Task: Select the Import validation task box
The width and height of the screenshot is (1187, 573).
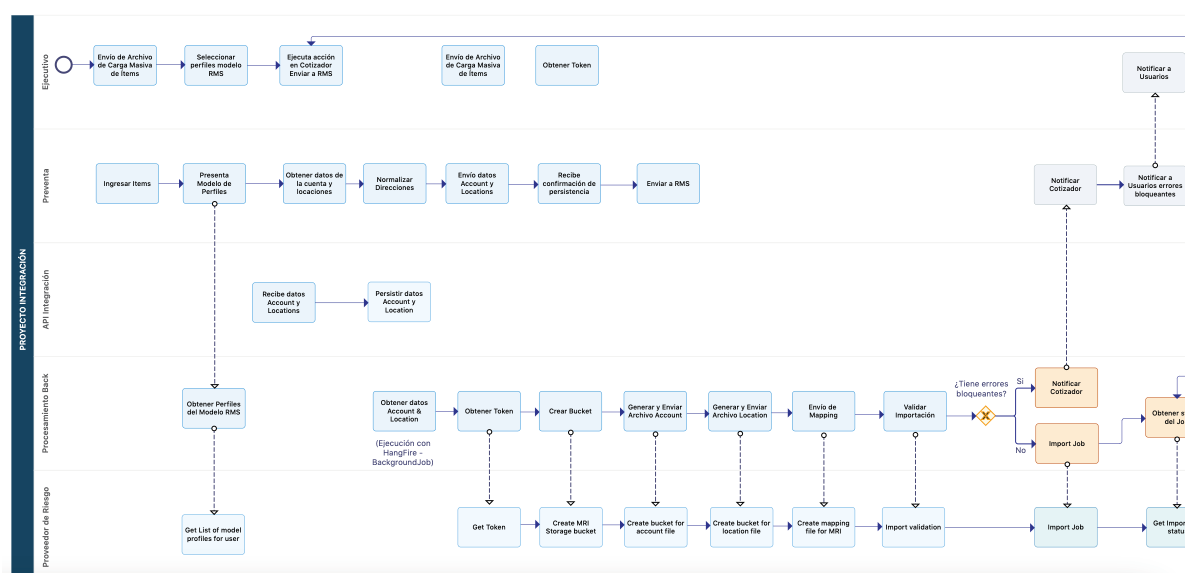Action: 913,527
